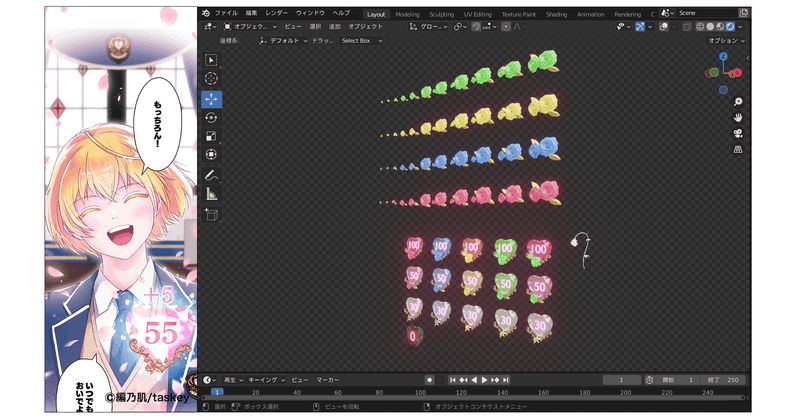This screenshot has width=800, height=419.
Task: Open the デフォルト coordinate system dropdown
Action: (283, 40)
